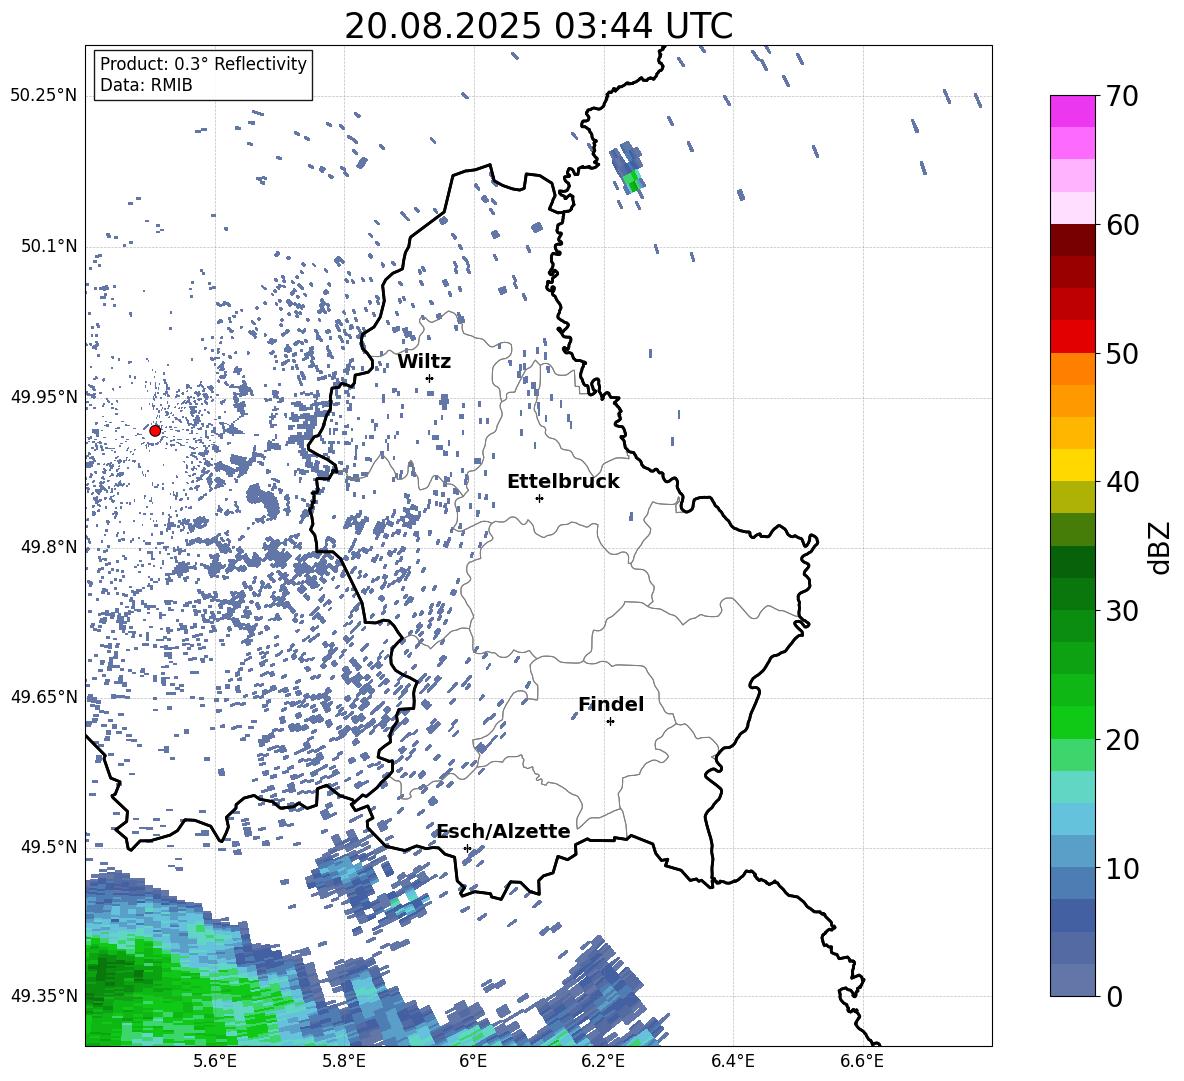The width and height of the screenshot is (1184, 1081).
Task: Pick the dark maroon swatch below 60
Action: tap(1072, 240)
